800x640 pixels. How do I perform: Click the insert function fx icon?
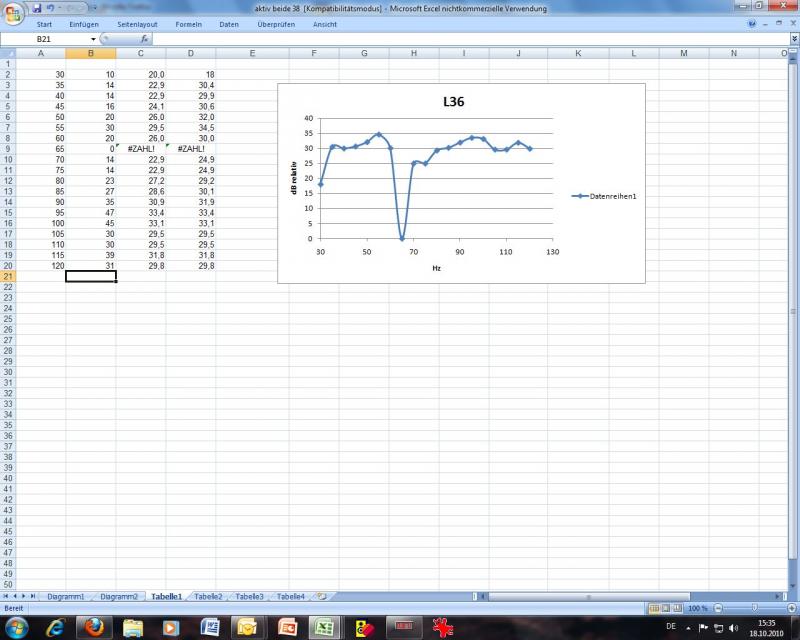(x=144, y=38)
